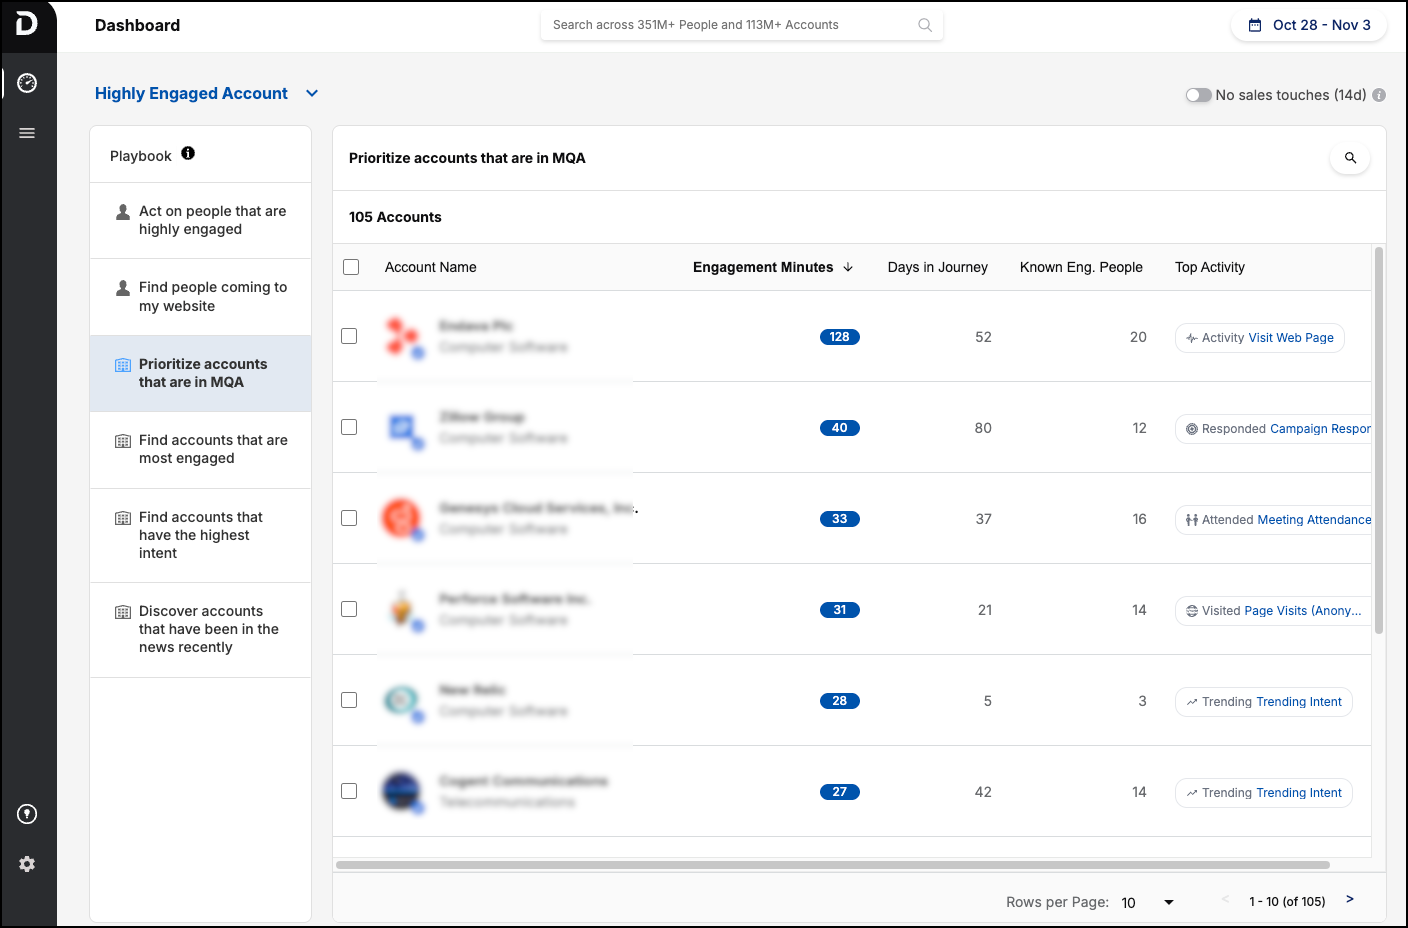Go to next page of accounts
Image resolution: width=1408 pixels, height=928 pixels.
click(x=1349, y=900)
